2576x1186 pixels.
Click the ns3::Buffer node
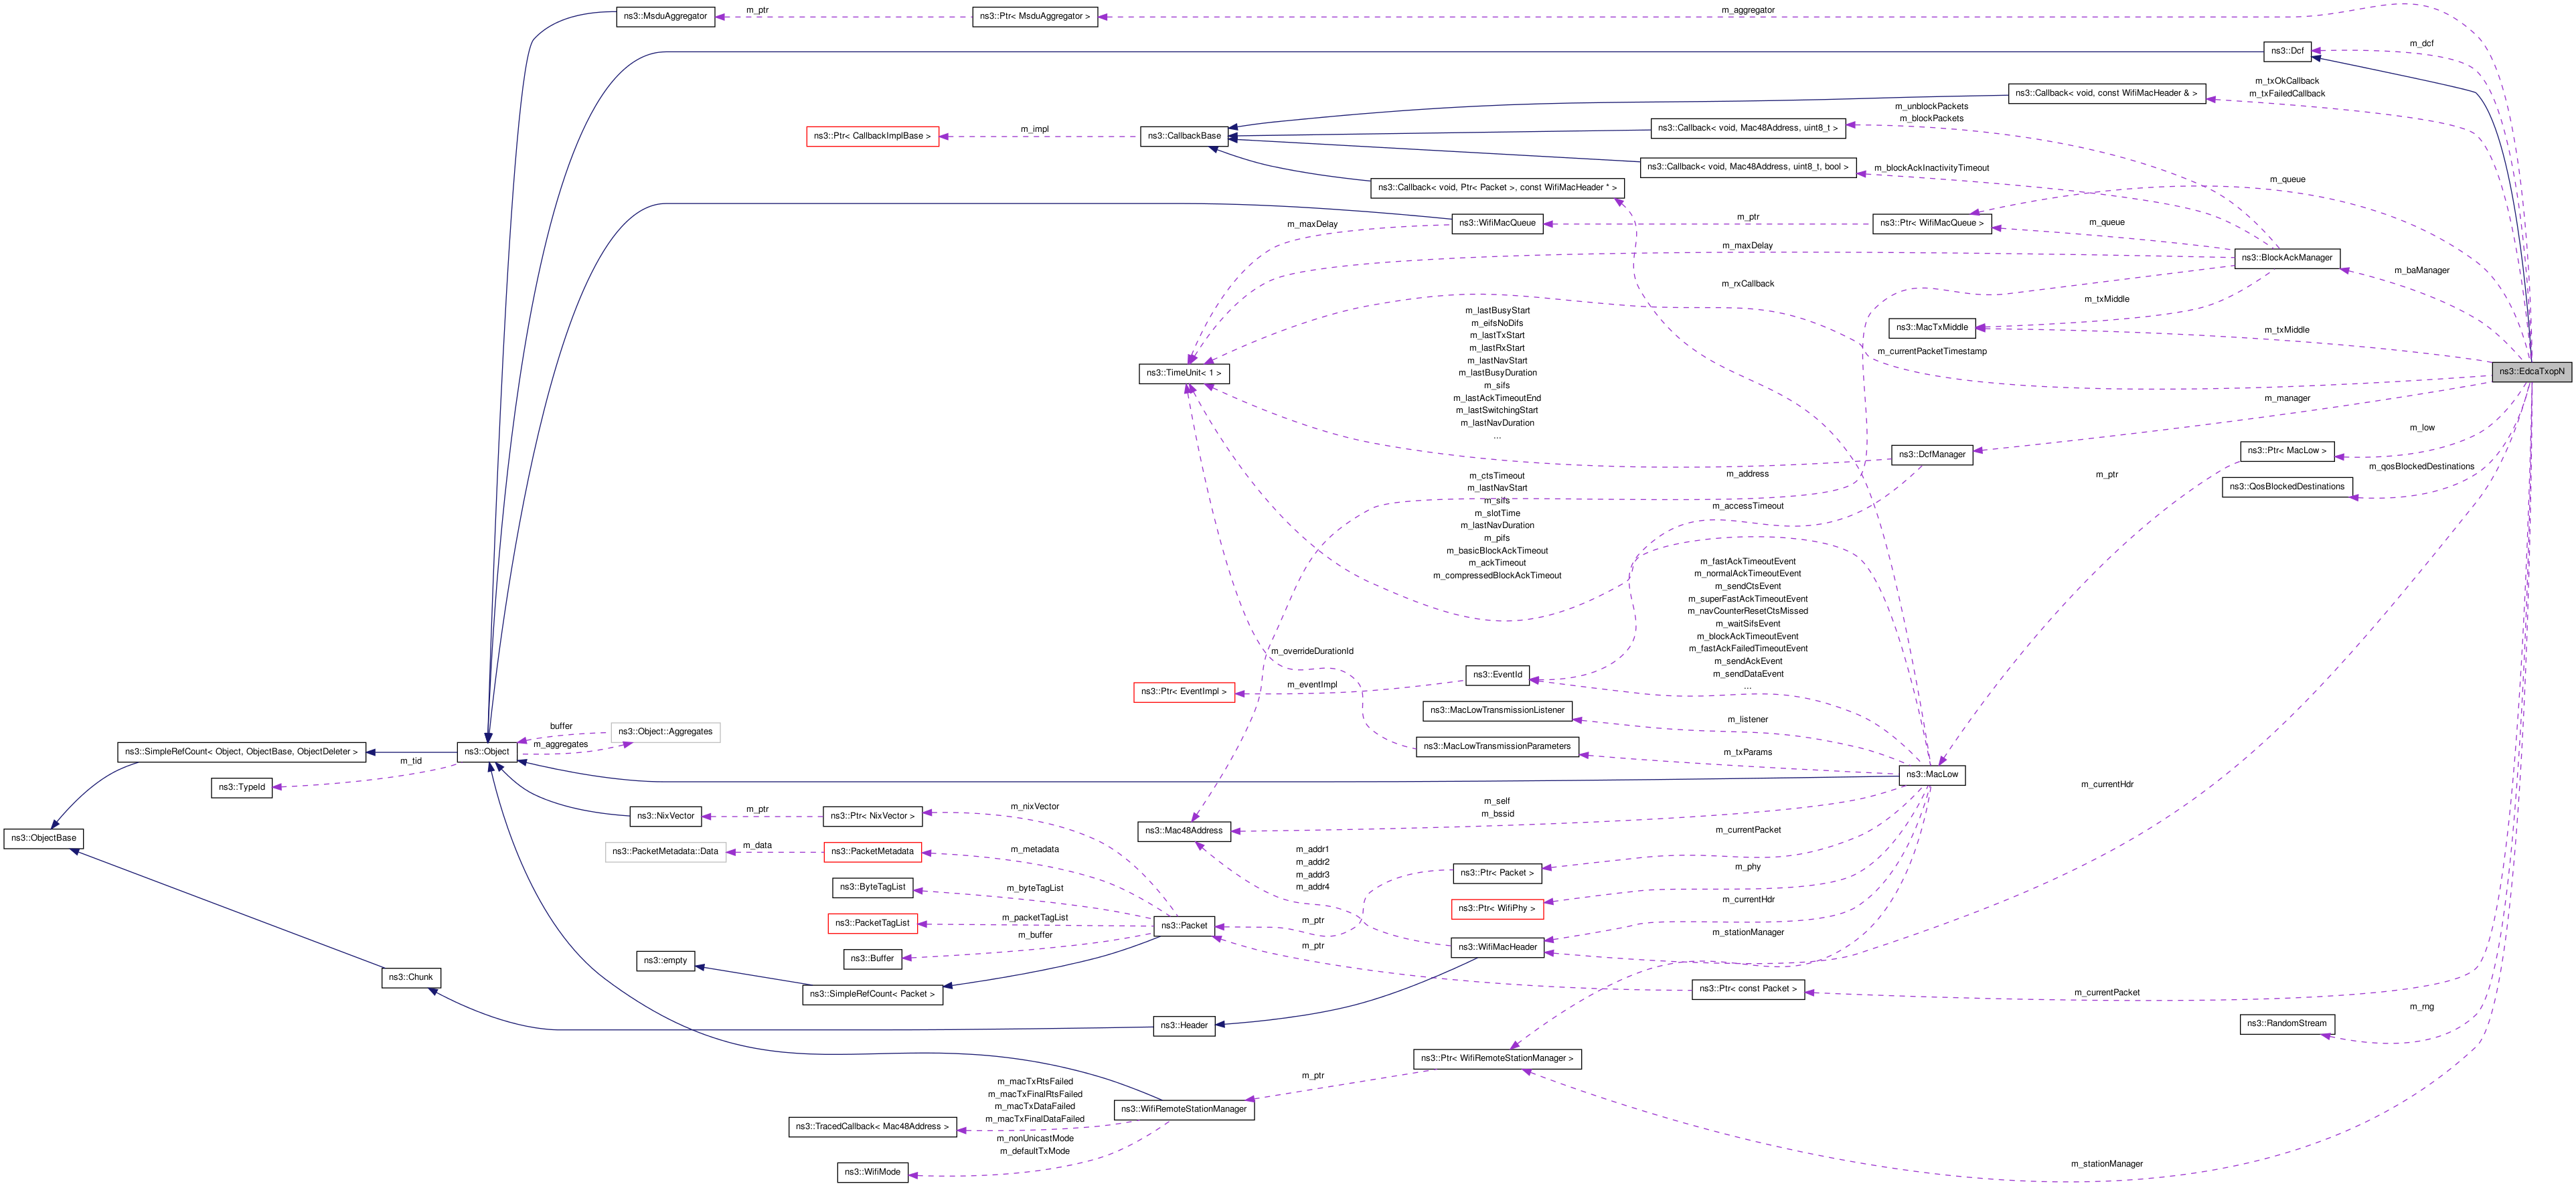tap(872, 959)
